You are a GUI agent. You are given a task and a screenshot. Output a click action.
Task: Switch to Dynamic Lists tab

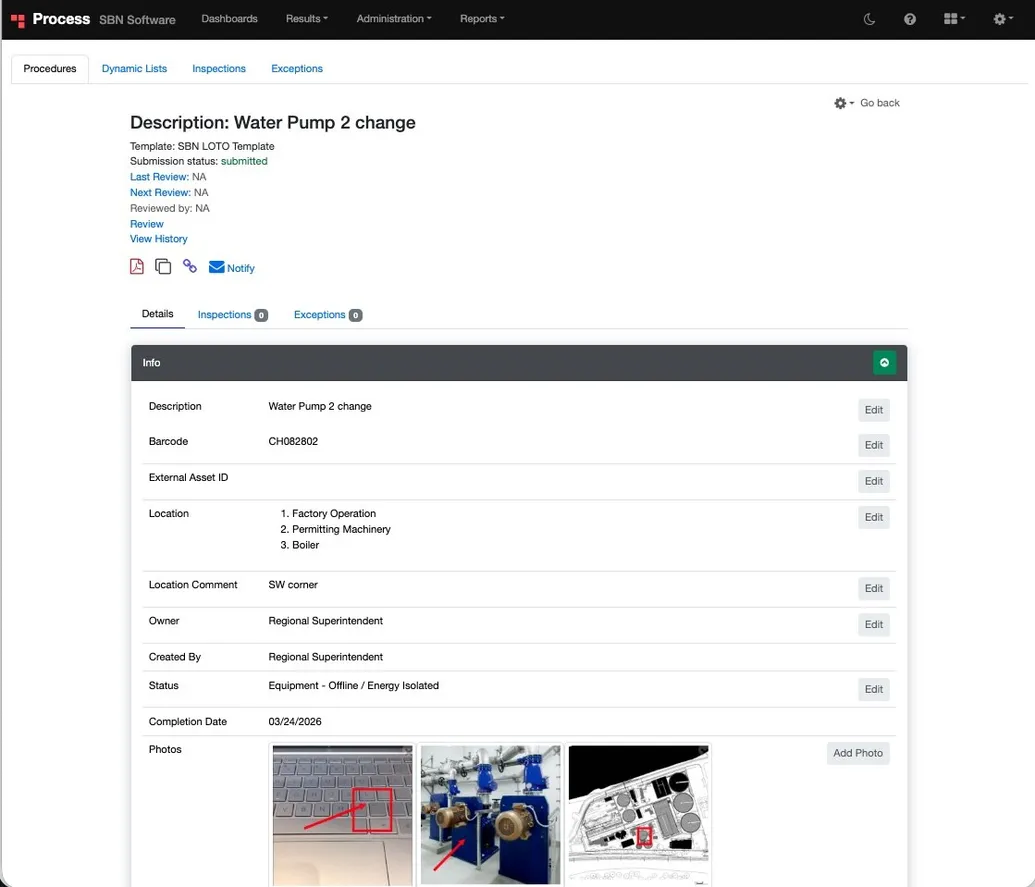point(134,69)
